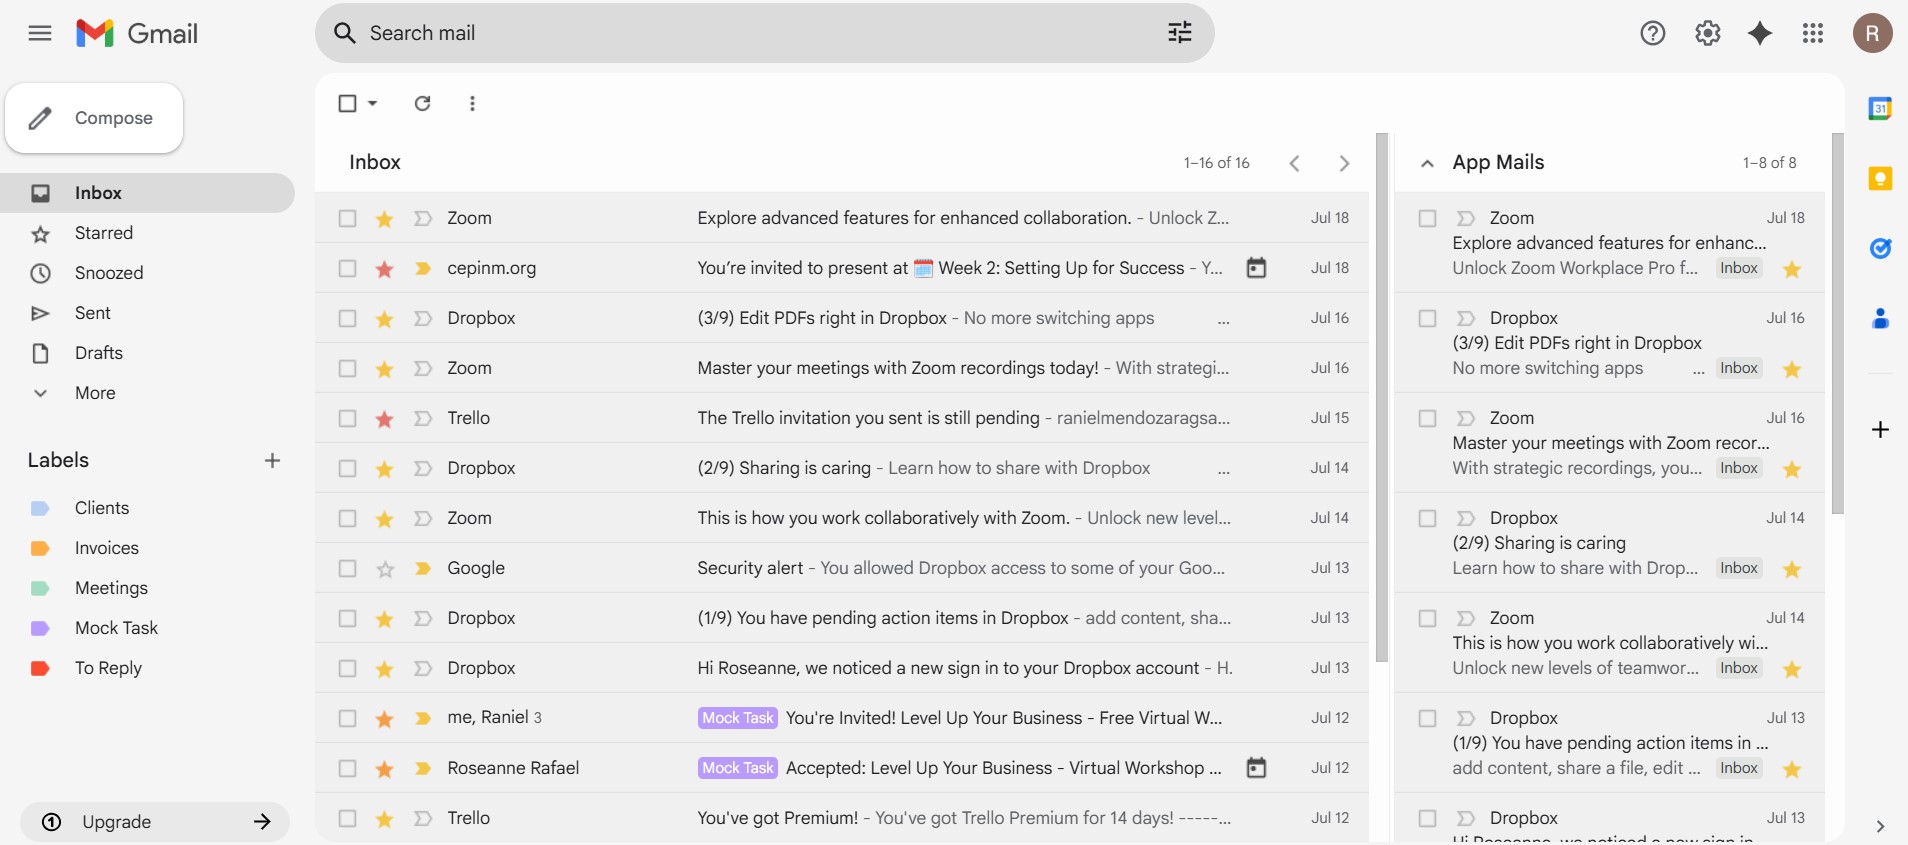
Task: Unstar the Zoom Explore advanced features email
Action: [x=385, y=218]
